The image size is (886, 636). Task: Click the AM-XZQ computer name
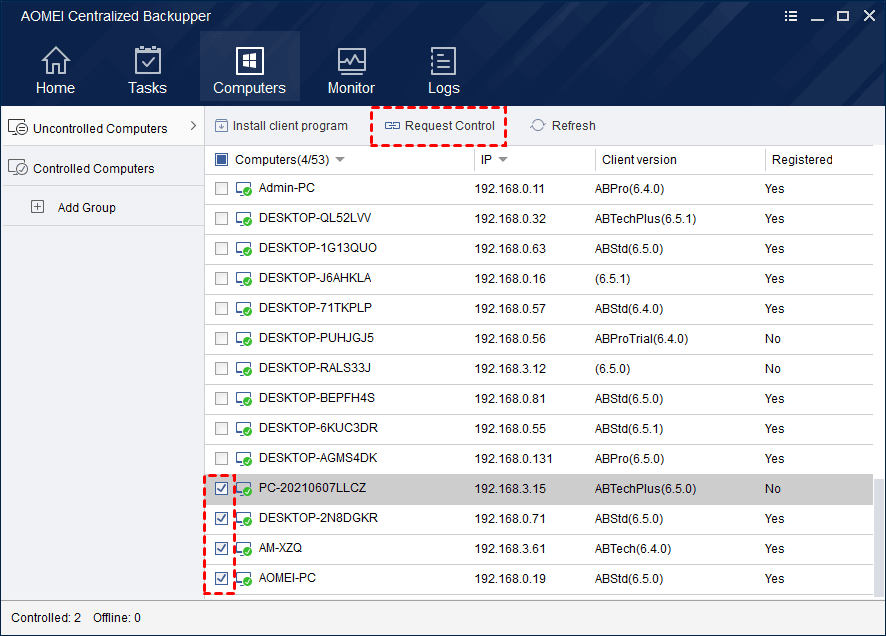[280, 548]
